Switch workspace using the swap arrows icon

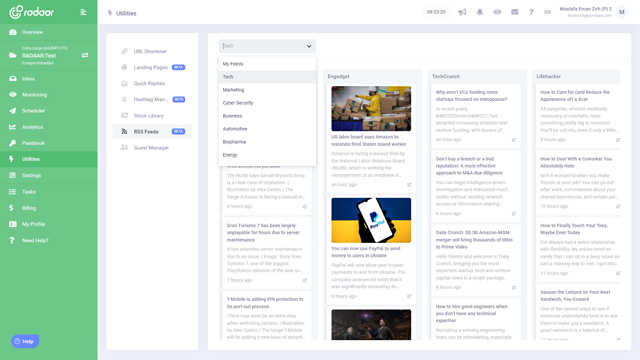tap(85, 55)
